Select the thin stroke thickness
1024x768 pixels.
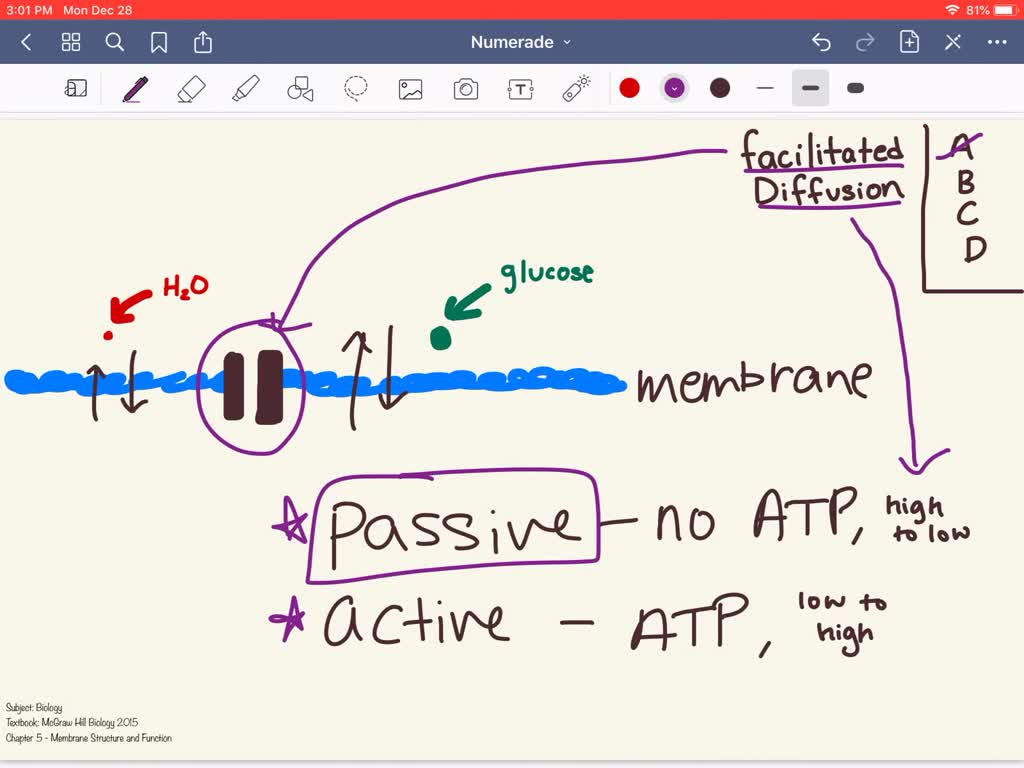point(765,88)
